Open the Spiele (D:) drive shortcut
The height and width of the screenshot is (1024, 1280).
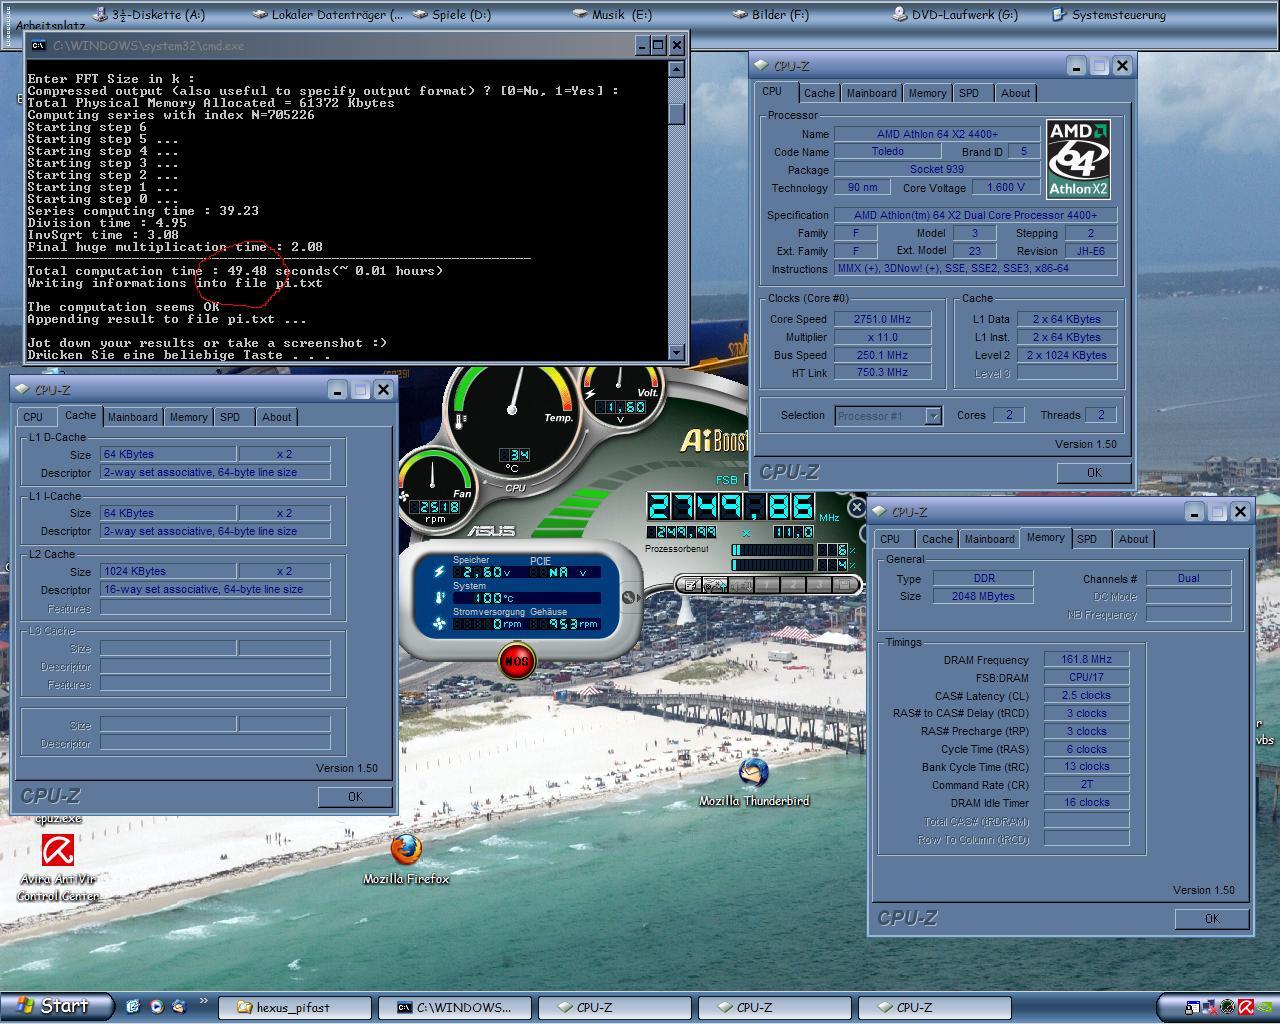pyautogui.click(x=452, y=15)
